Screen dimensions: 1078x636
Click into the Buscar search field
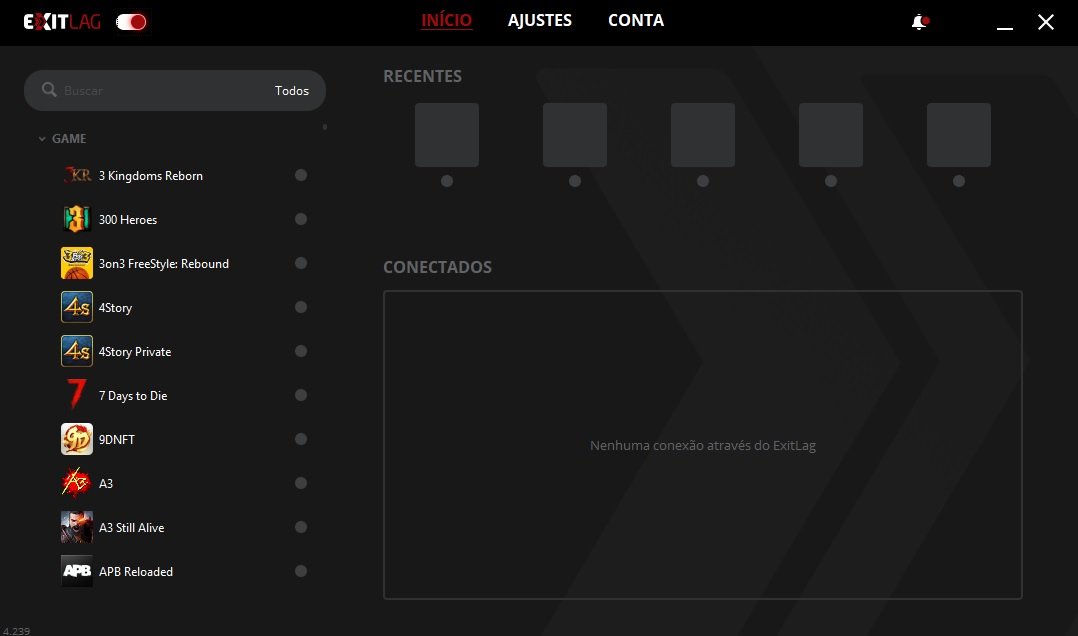(160, 91)
